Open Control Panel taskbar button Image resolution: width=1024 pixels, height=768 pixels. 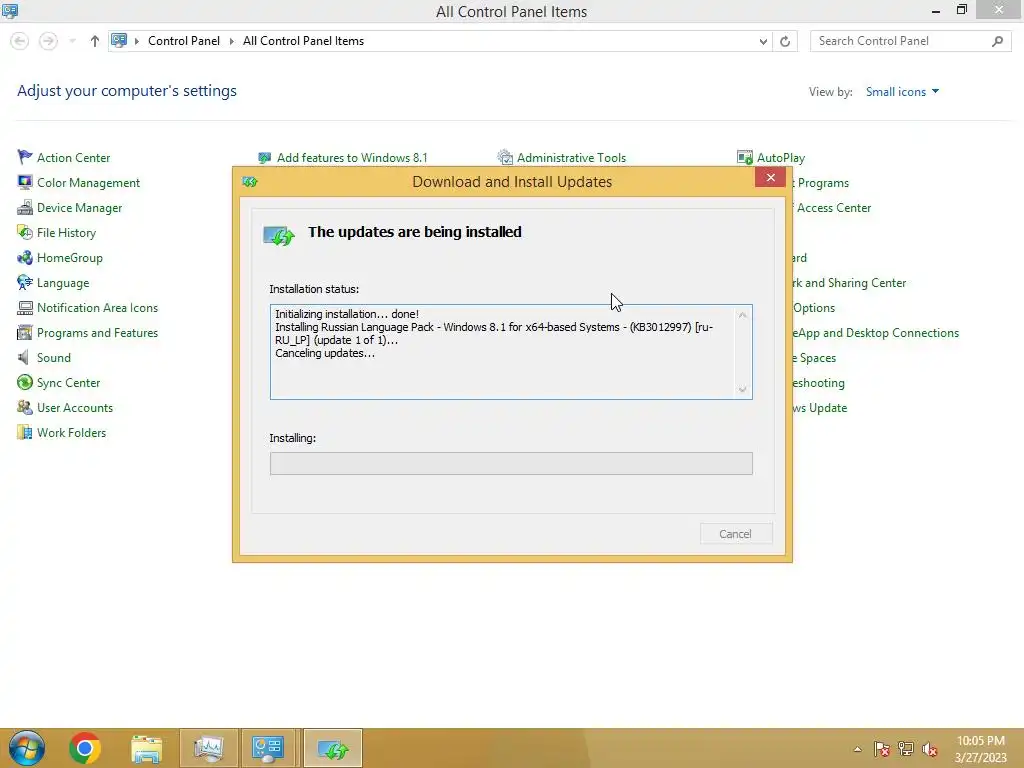[268, 748]
